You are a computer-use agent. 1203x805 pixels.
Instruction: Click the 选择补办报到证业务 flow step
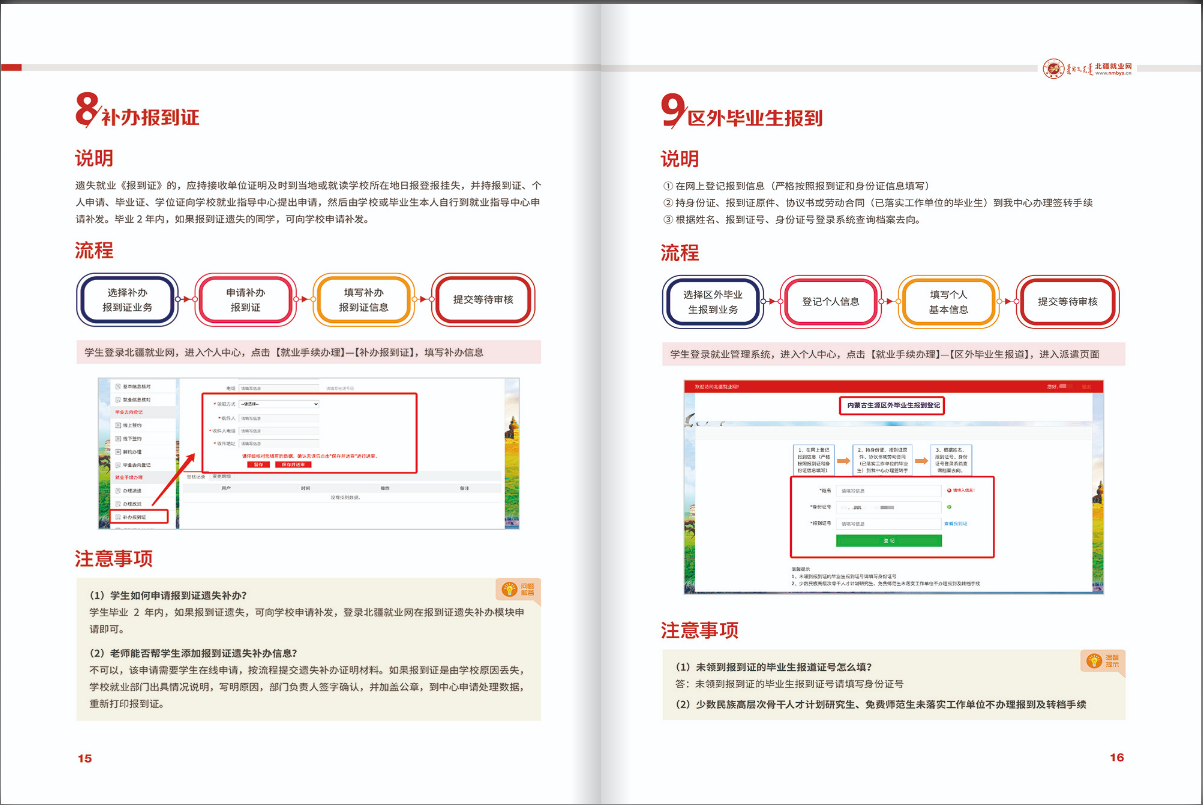(127, 300)
